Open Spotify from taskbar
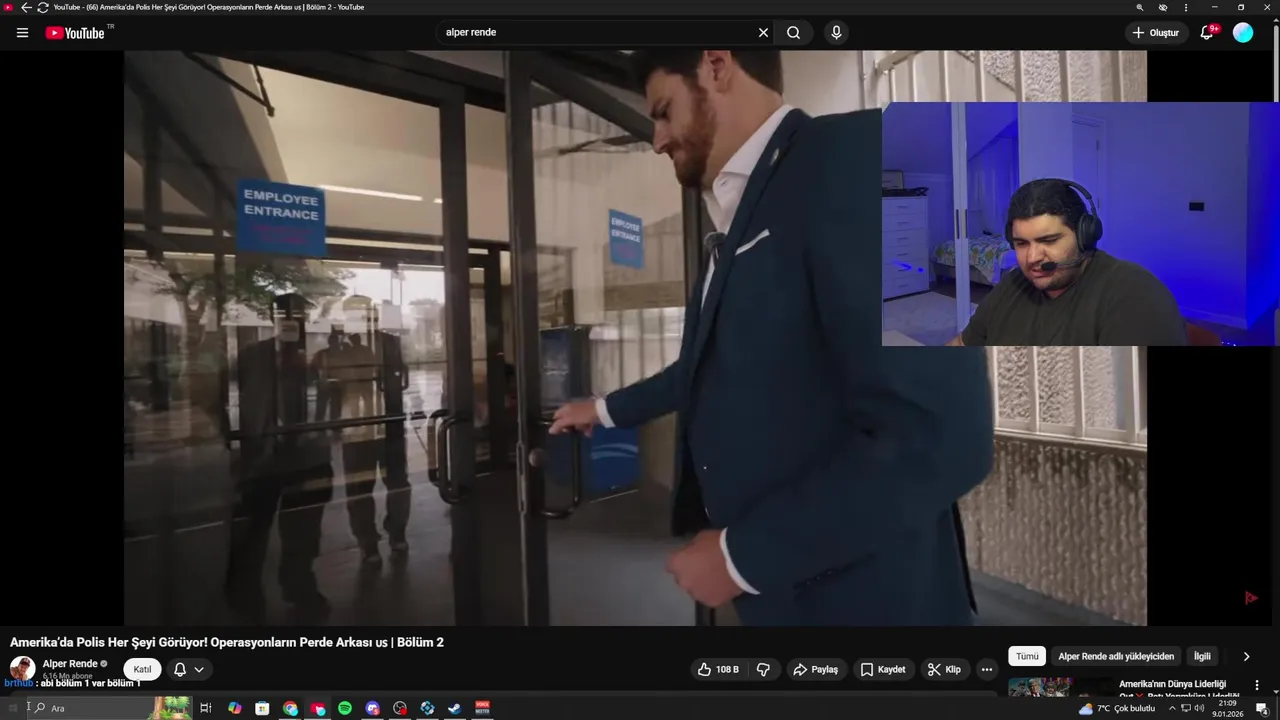Screen dimensions: 1280x720 click(x=345, y=708)
